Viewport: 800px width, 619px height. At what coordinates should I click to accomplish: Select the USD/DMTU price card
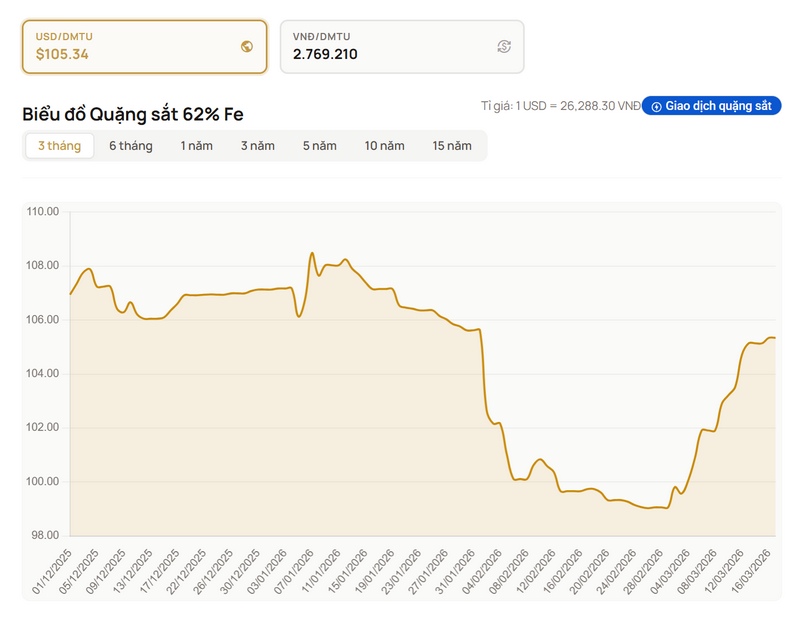(x=144, y=46)
